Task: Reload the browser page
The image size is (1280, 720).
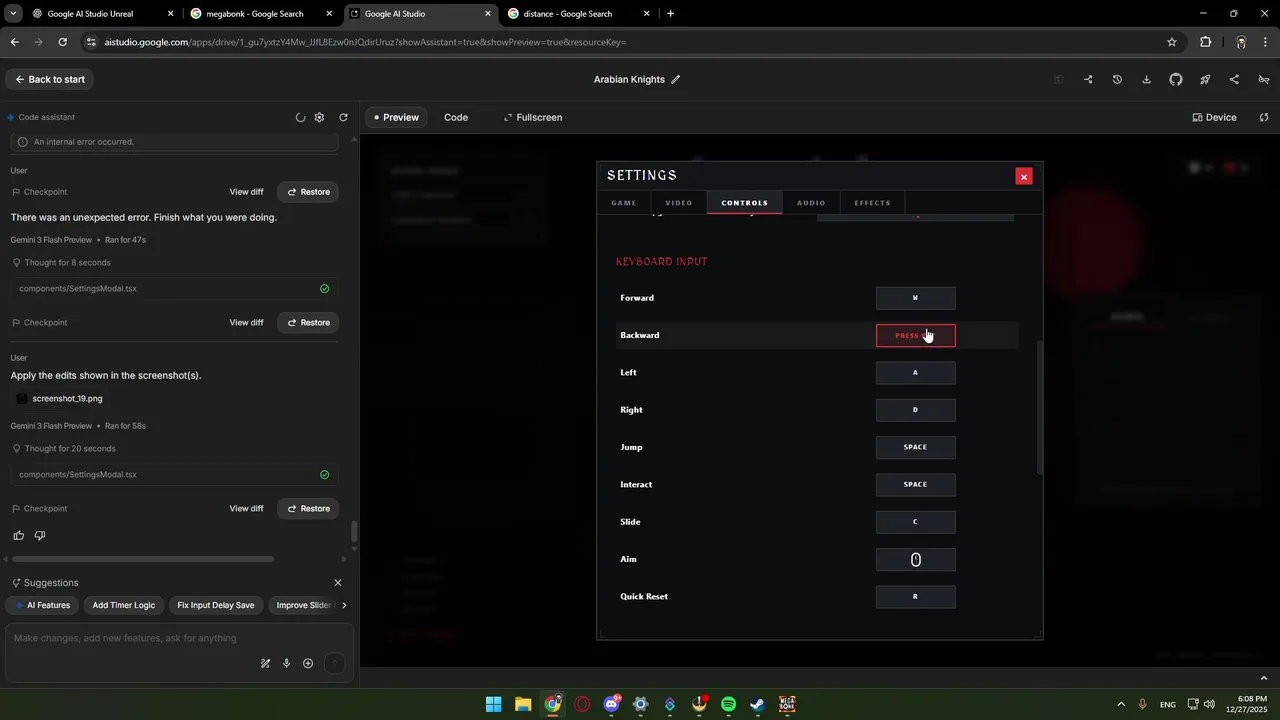Action: [62, 42]
